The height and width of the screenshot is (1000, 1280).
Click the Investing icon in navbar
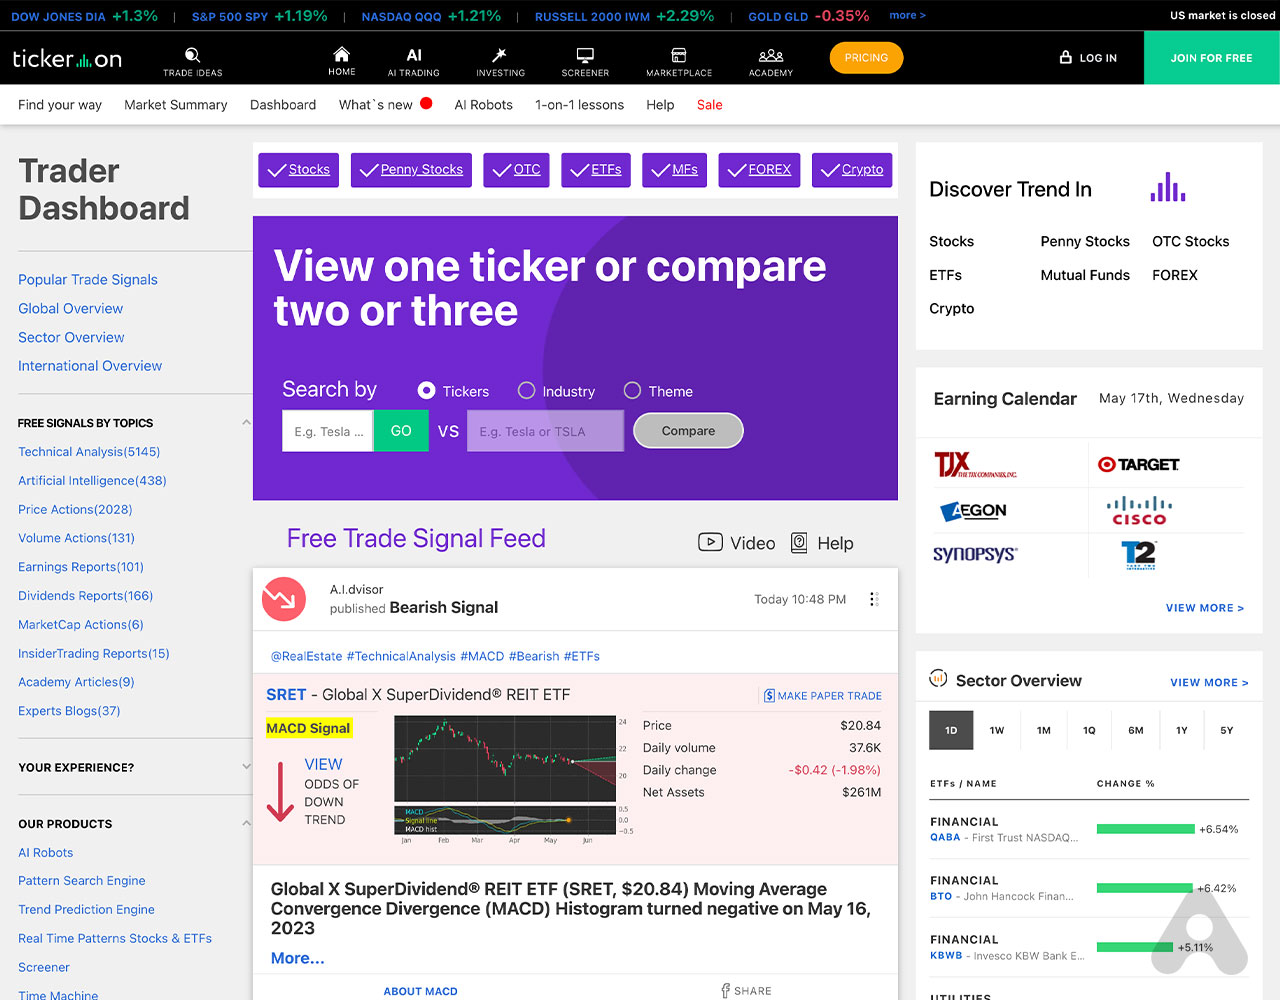pos(500,55)
